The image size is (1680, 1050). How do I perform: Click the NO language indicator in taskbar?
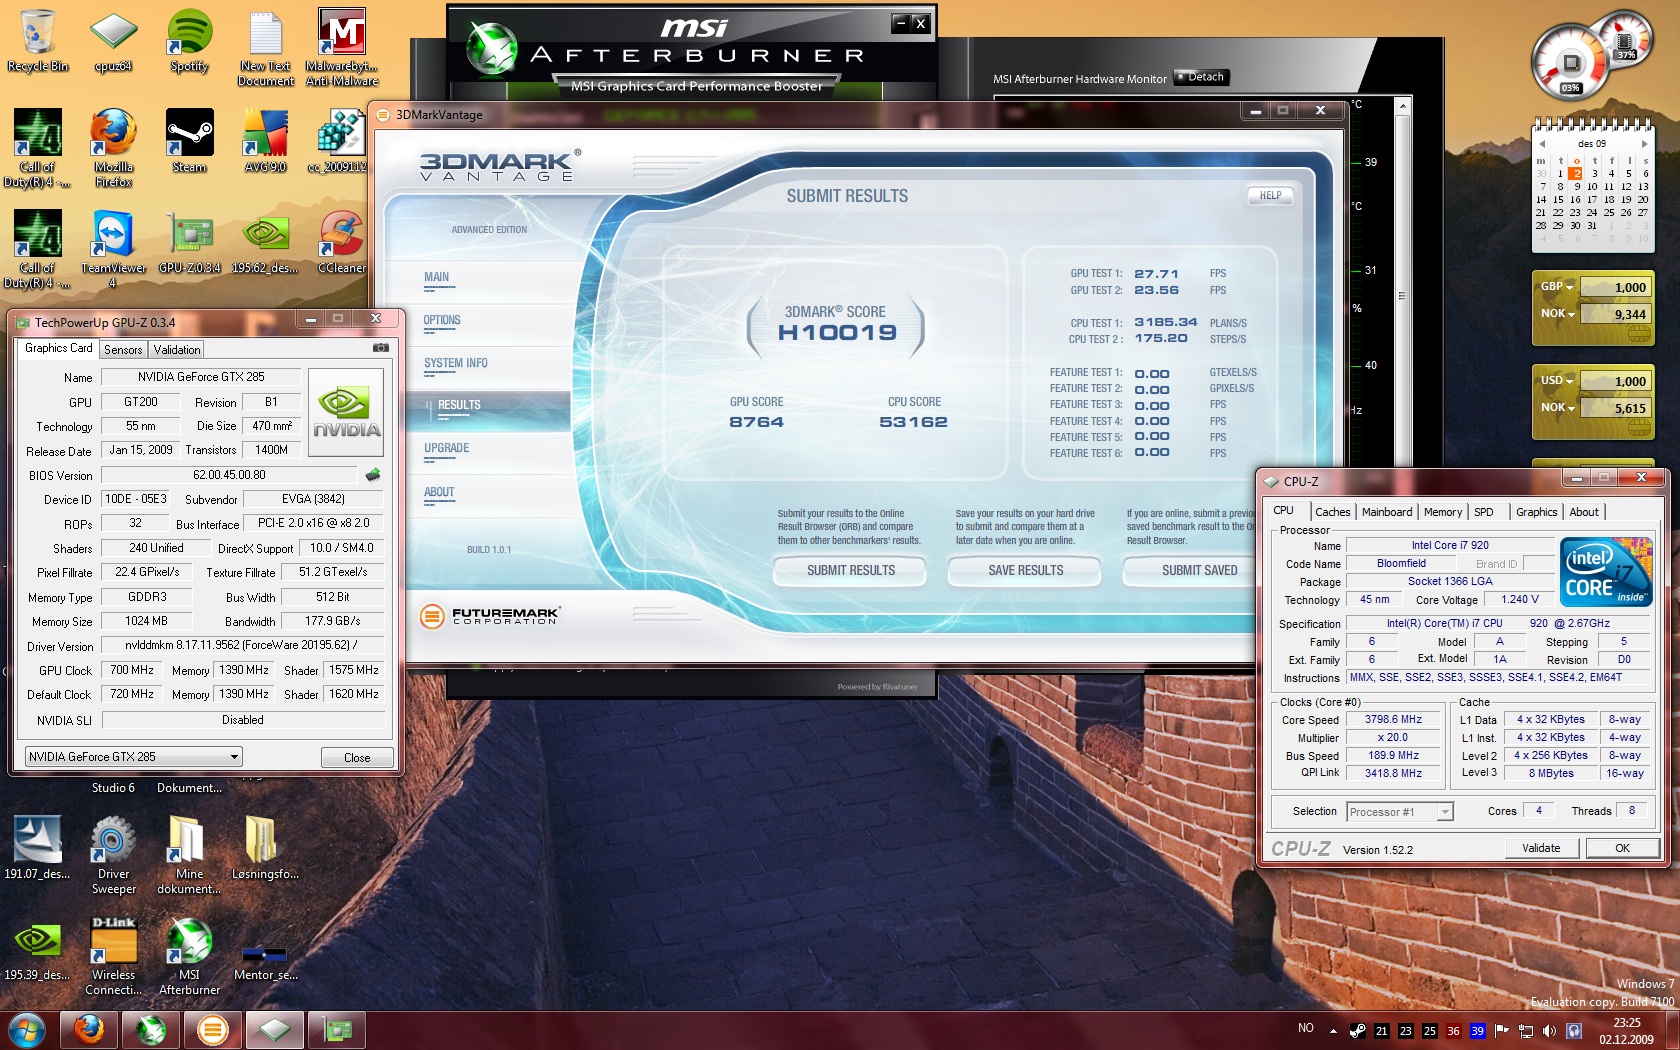1306,1028
